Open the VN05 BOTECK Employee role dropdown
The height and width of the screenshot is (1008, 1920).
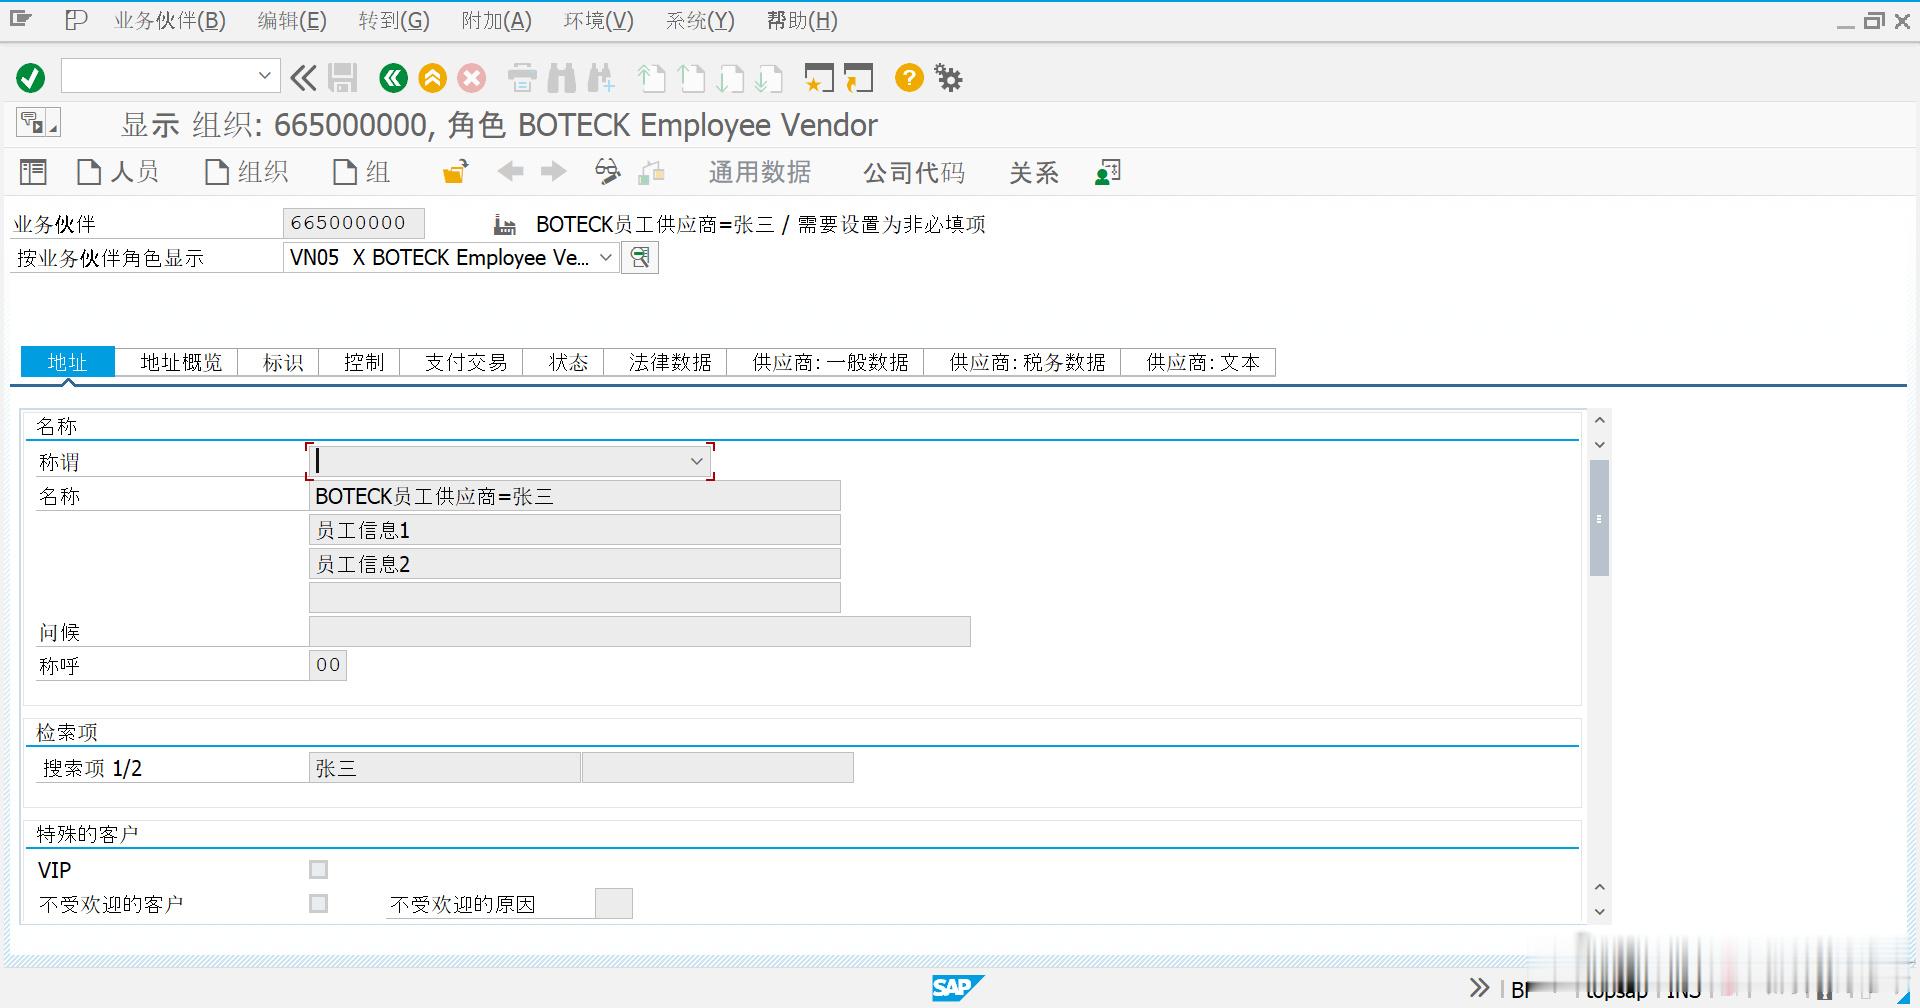coord(606,257)
